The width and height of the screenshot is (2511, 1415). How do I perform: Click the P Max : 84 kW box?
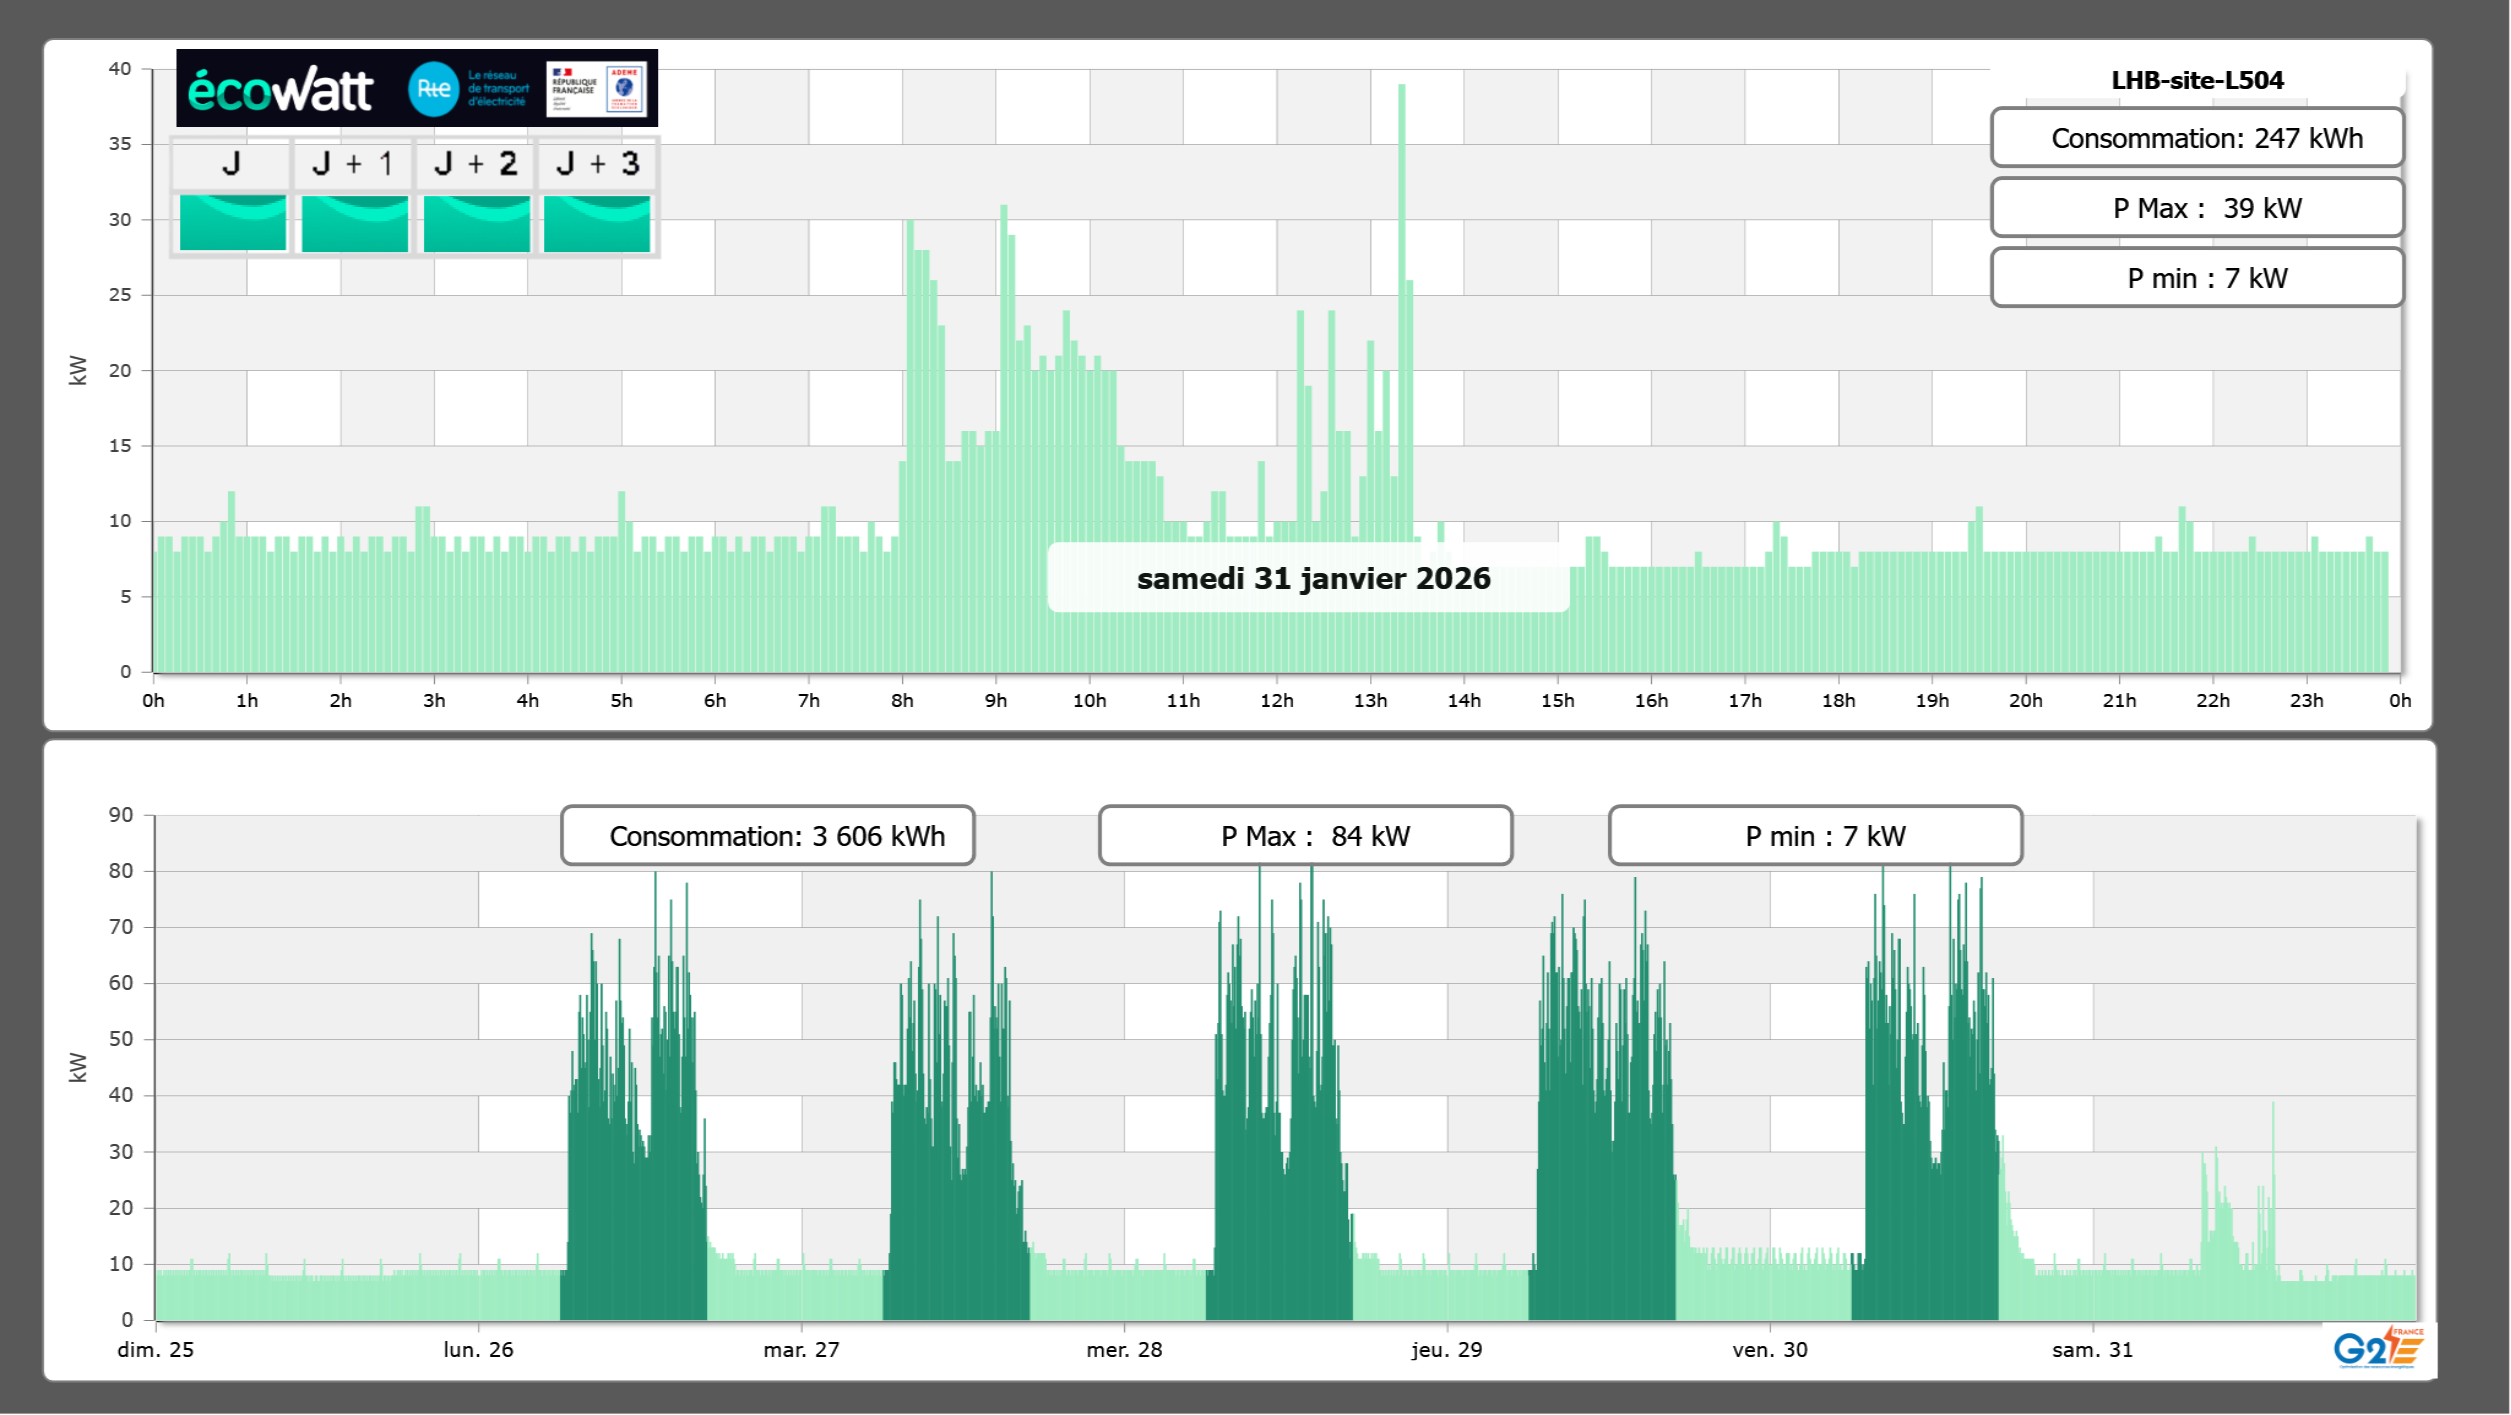1305,836
